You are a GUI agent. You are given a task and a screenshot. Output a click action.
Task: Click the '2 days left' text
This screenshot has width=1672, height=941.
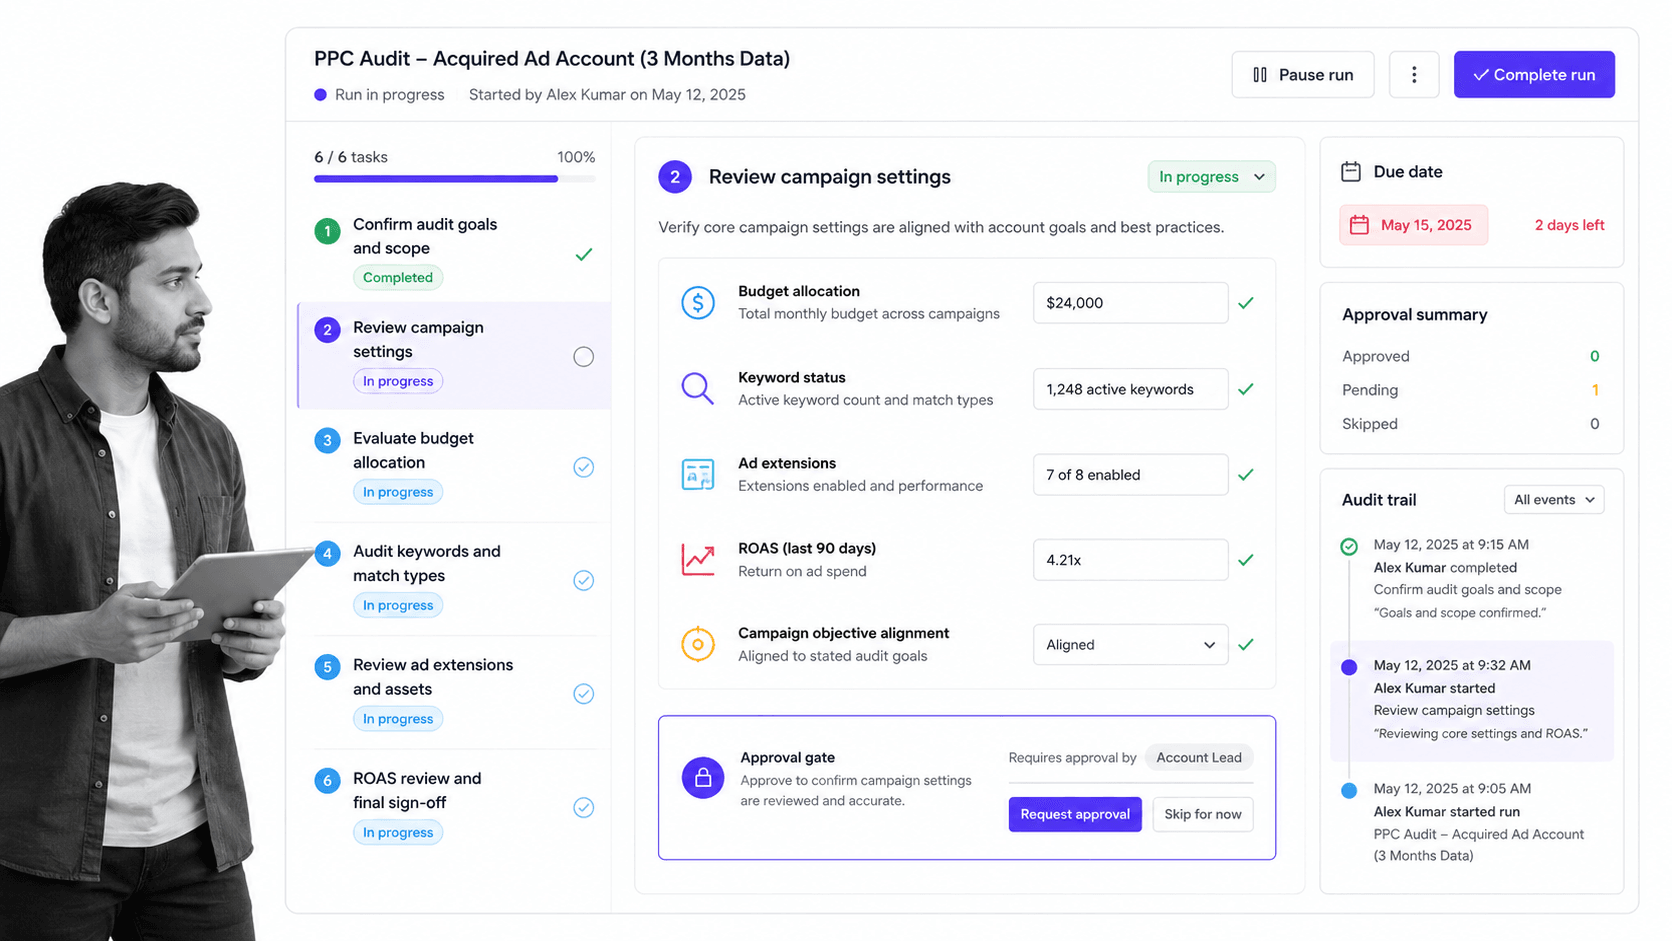tap(1569, 225)
